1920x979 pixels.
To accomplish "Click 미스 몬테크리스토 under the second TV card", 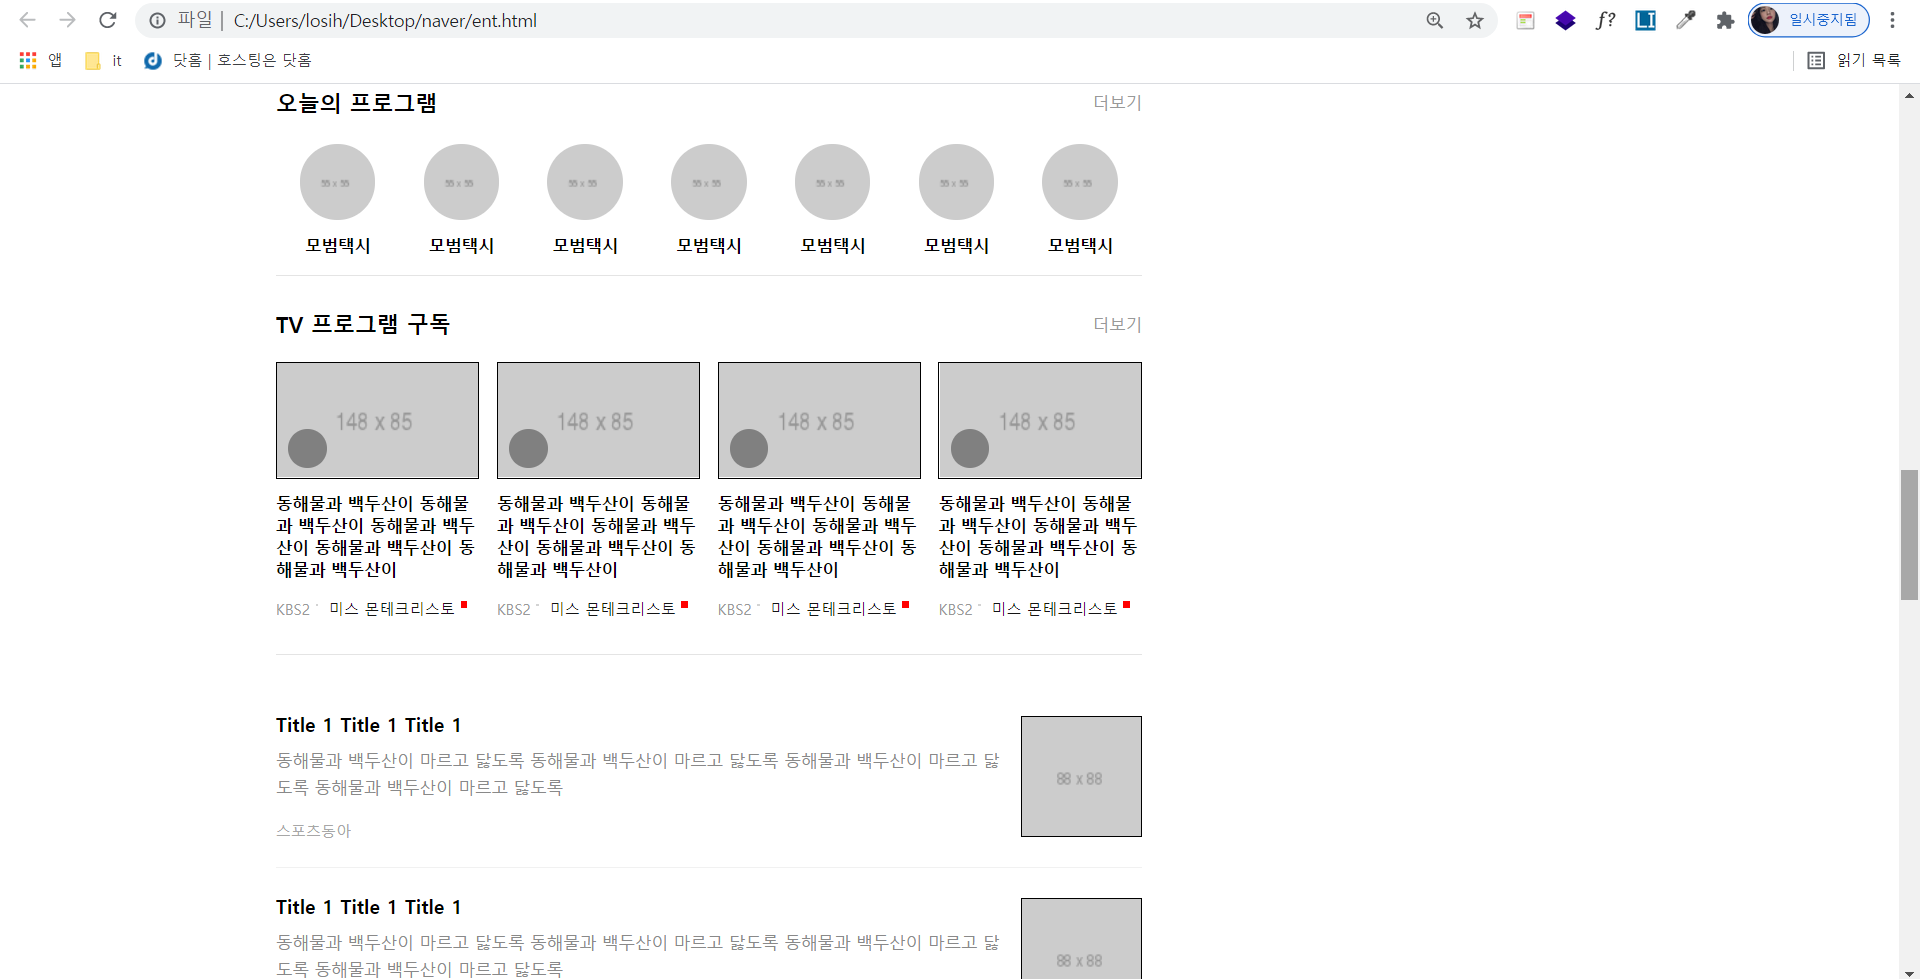I will (x=613, y=608).
